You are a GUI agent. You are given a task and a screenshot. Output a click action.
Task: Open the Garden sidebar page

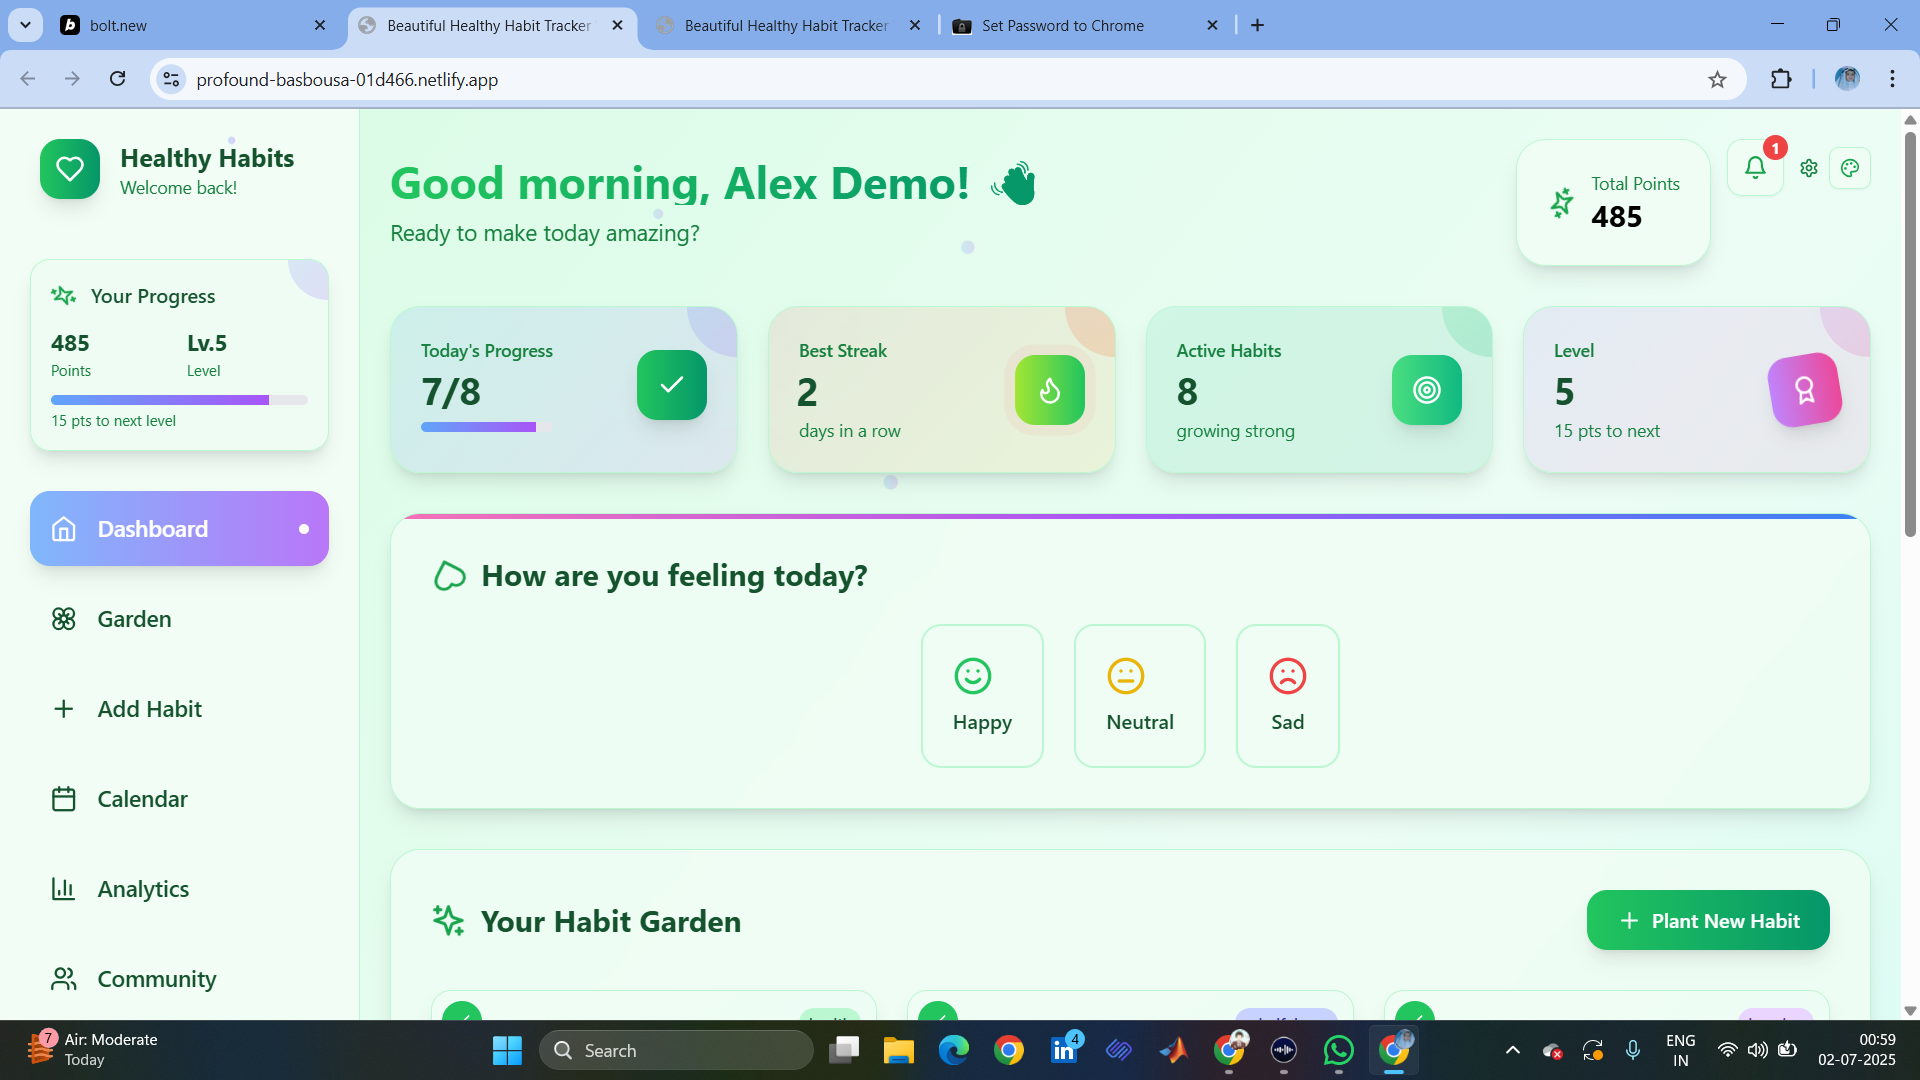(x=134, y=619)
